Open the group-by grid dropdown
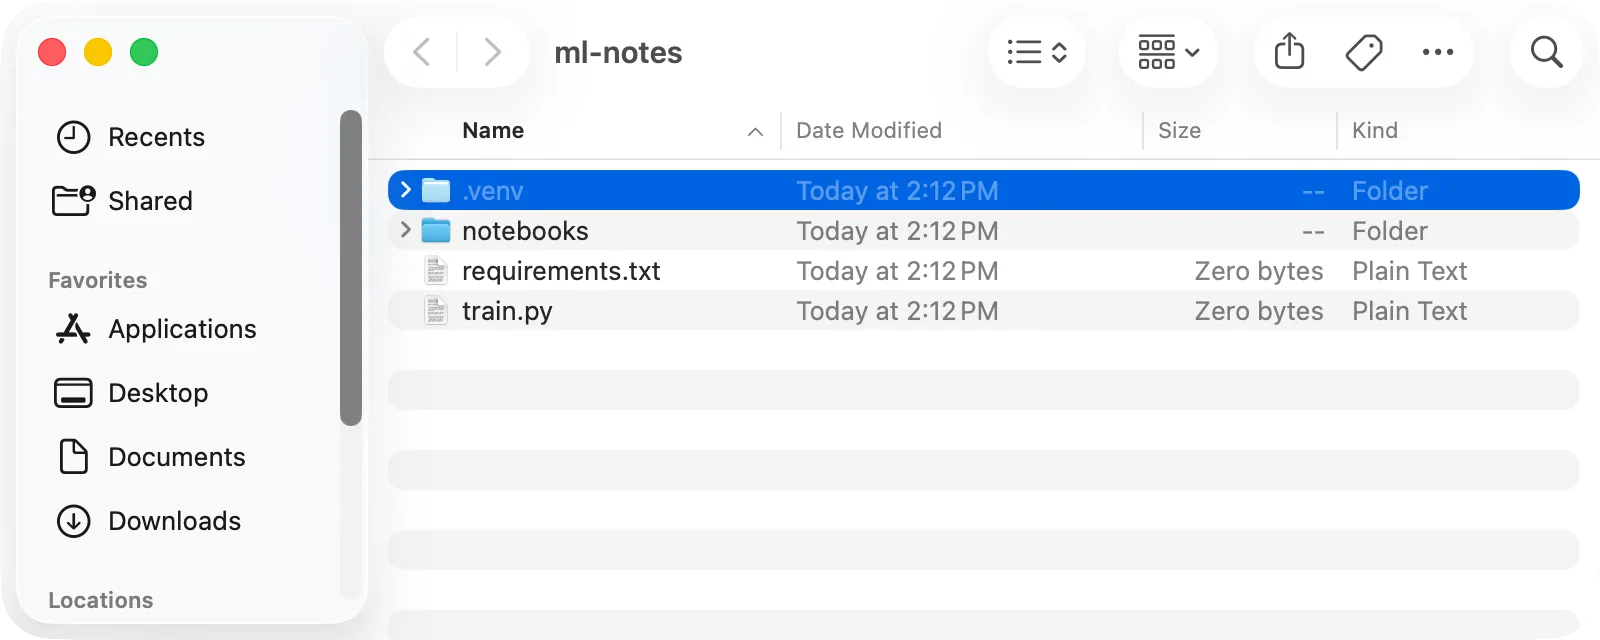 coord(1168,52)
